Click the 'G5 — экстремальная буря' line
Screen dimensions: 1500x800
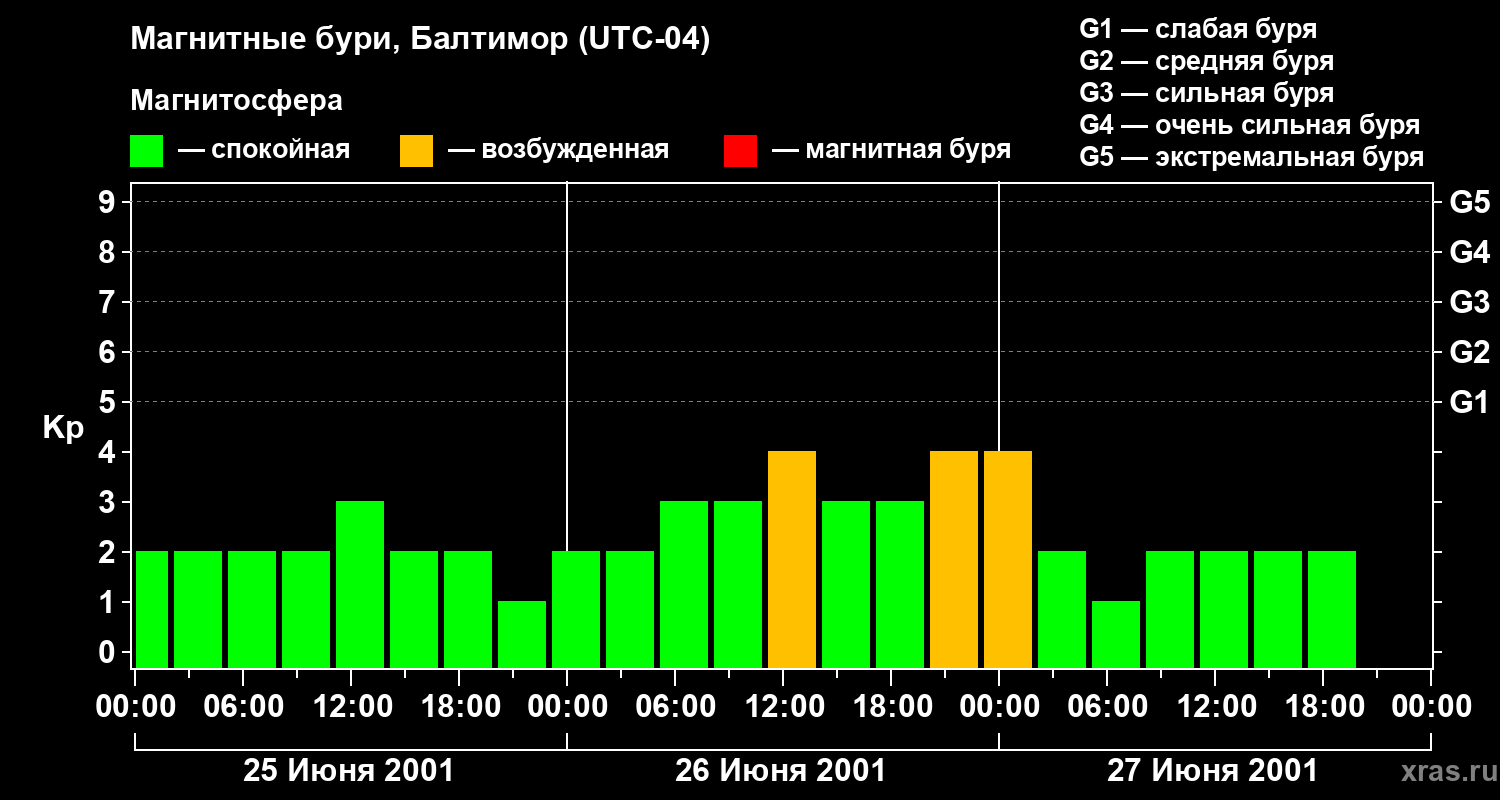coord(1252,157)
